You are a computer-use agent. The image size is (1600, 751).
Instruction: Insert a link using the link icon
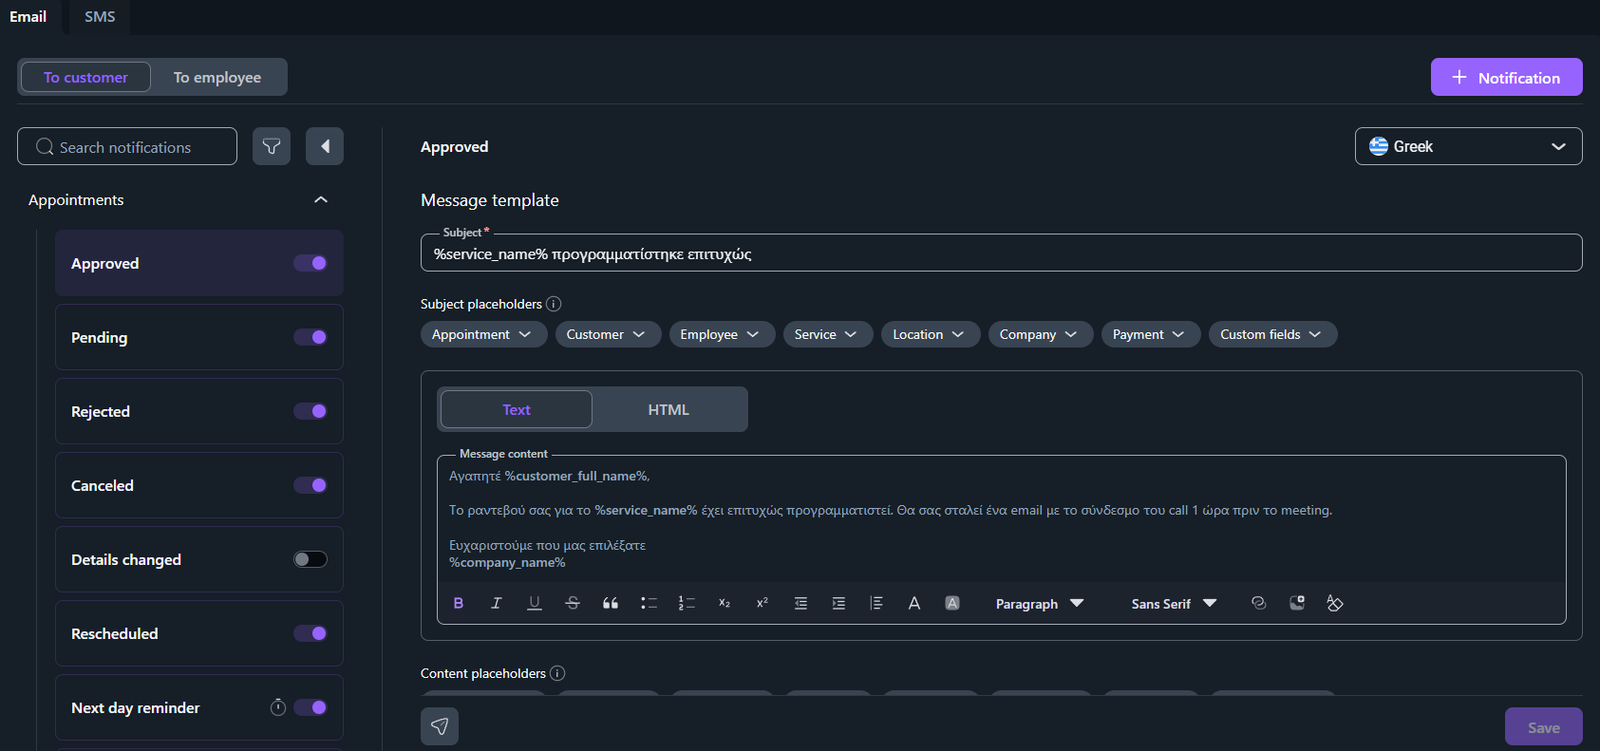[1258, 603]
